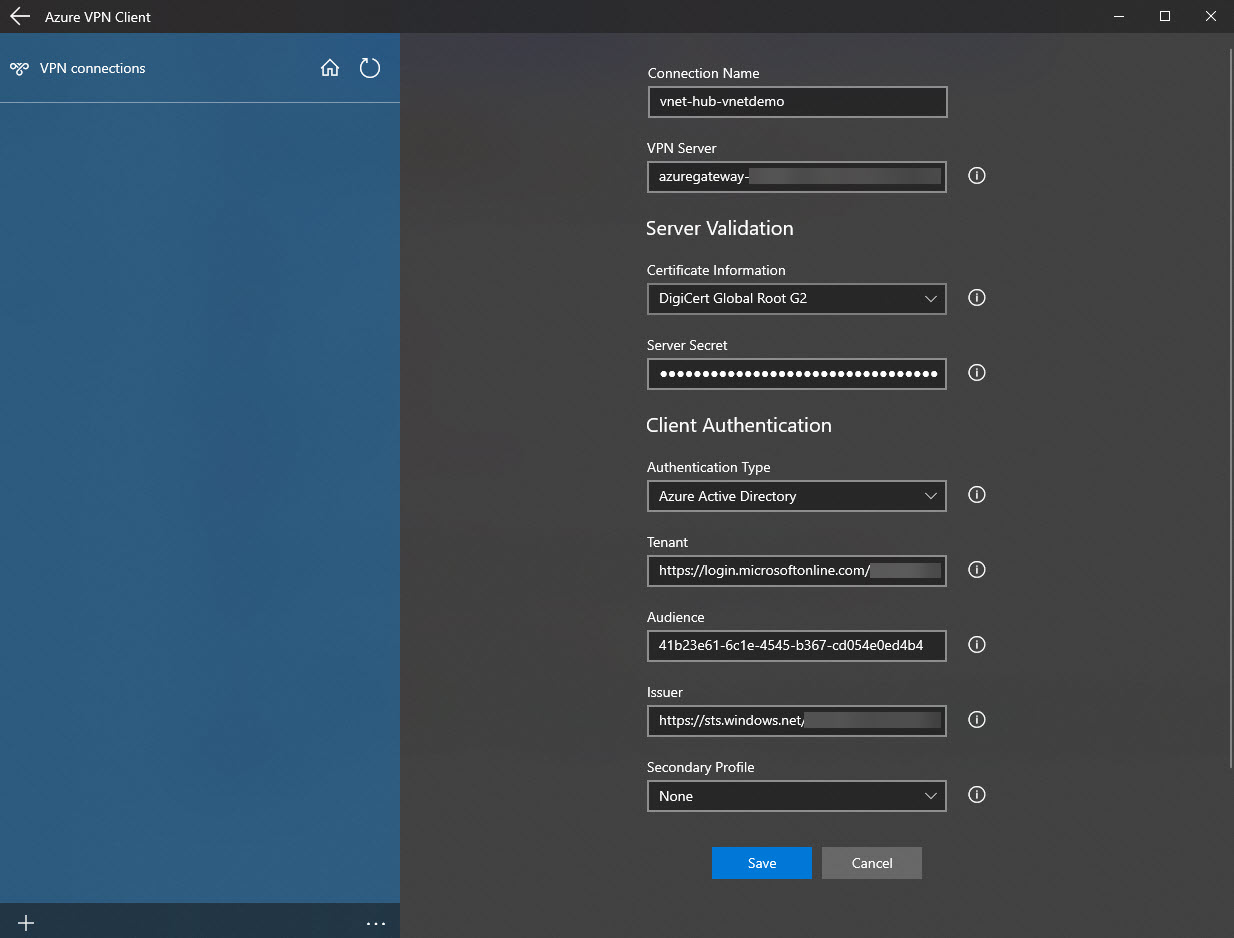Open the more options ellipsis menu
The height and width of the screenshot is (938, 1234).
pyautogui.click(x=376, y=923)
